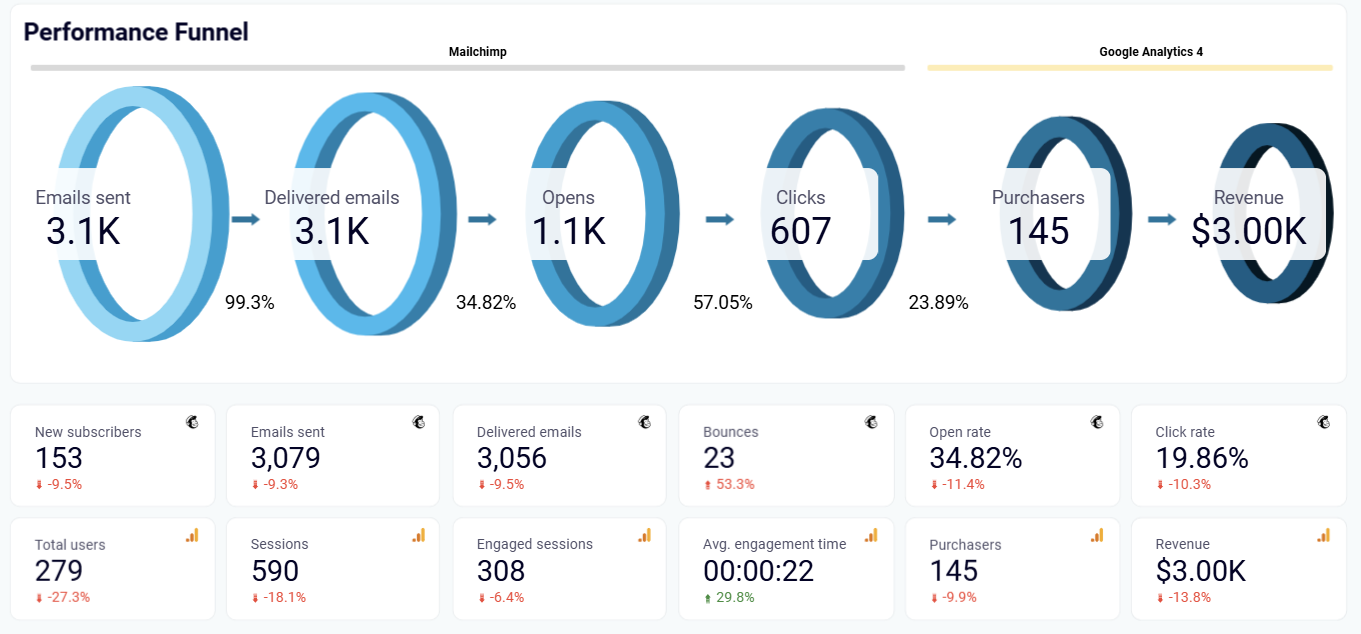Click the Delivered emails card -9.5% change
The width and height of the screenshot is (1361, 634).
506,485
